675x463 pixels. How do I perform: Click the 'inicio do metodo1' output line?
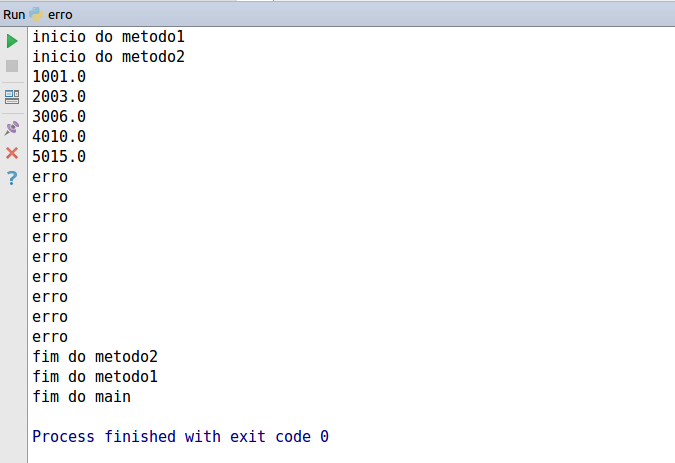click(108, 37)
